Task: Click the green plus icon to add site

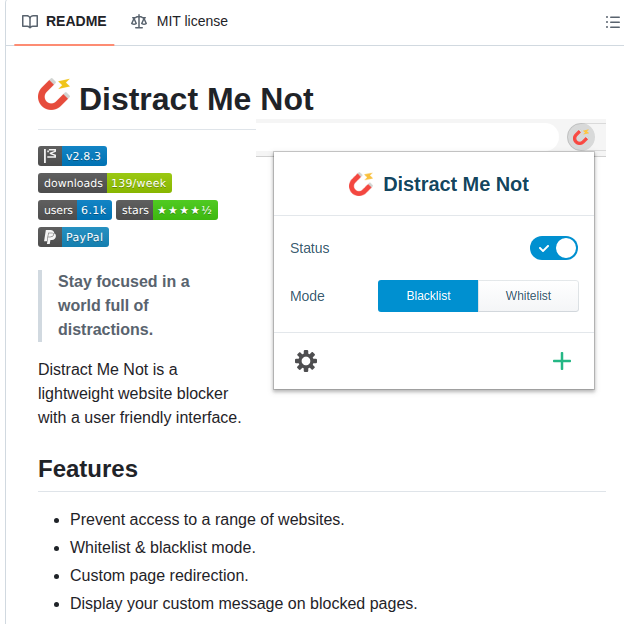Action: coord(562,361)
